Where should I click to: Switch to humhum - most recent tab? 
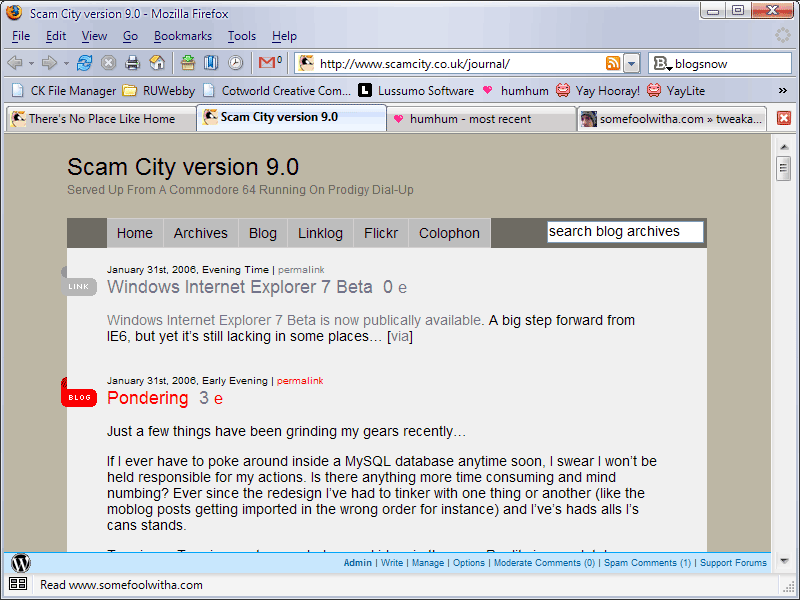(481, 119)
